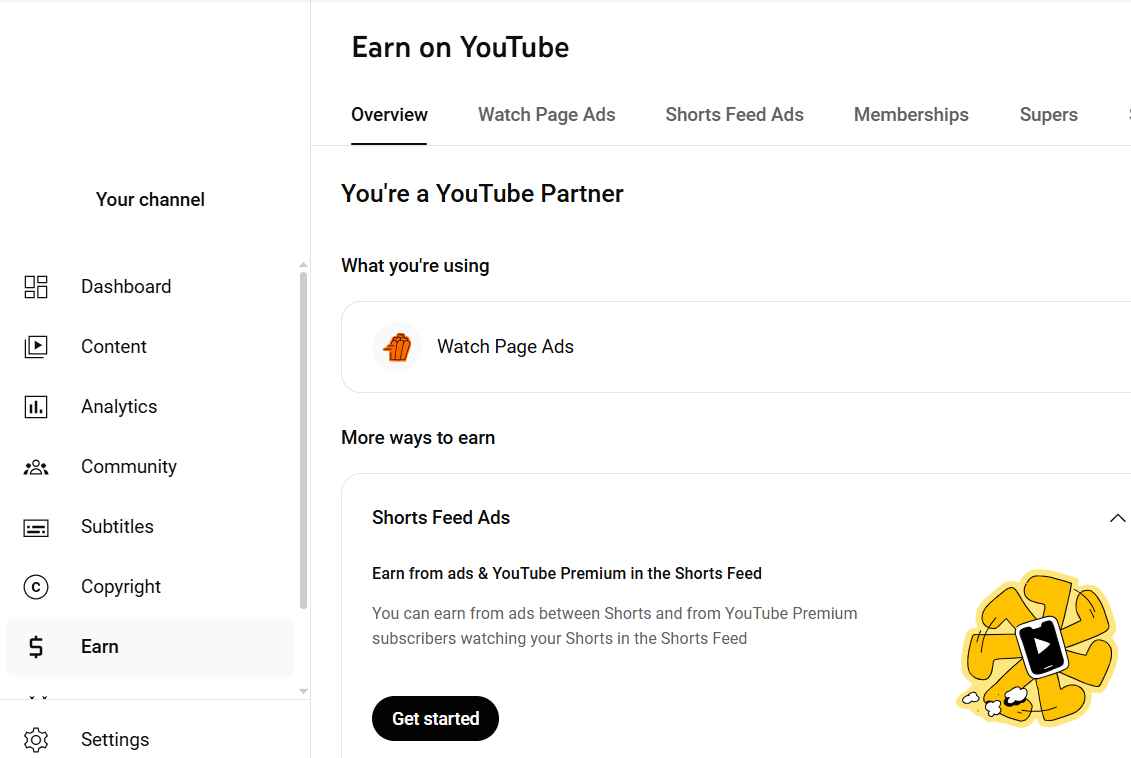Open the Community people icon
Screen dimensions: 1131x758
(36, 467)
